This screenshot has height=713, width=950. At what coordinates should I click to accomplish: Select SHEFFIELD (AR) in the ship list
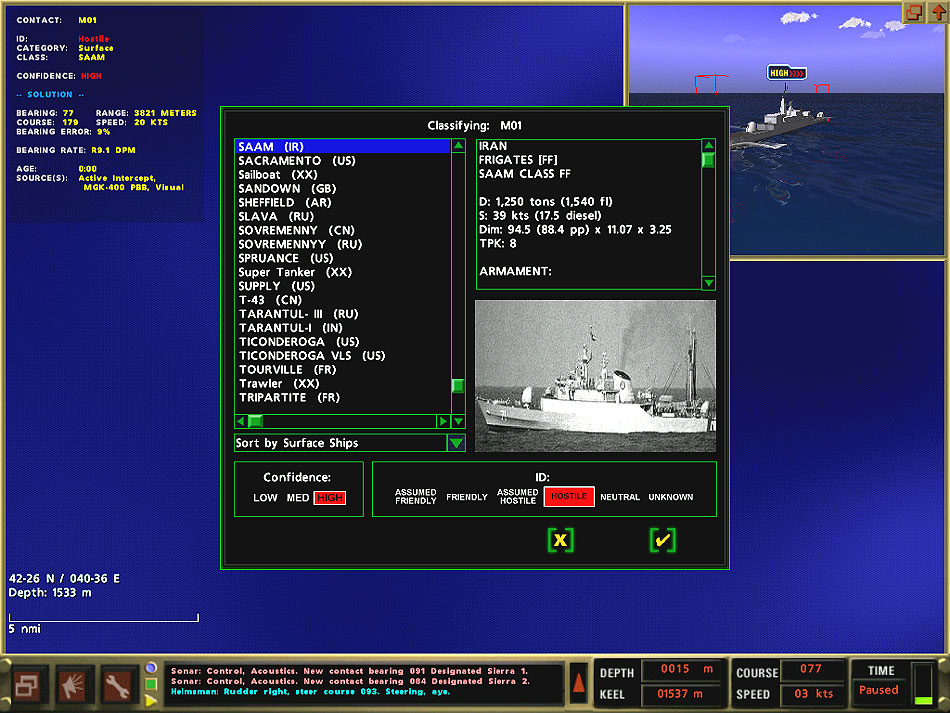tap(342, 202)
